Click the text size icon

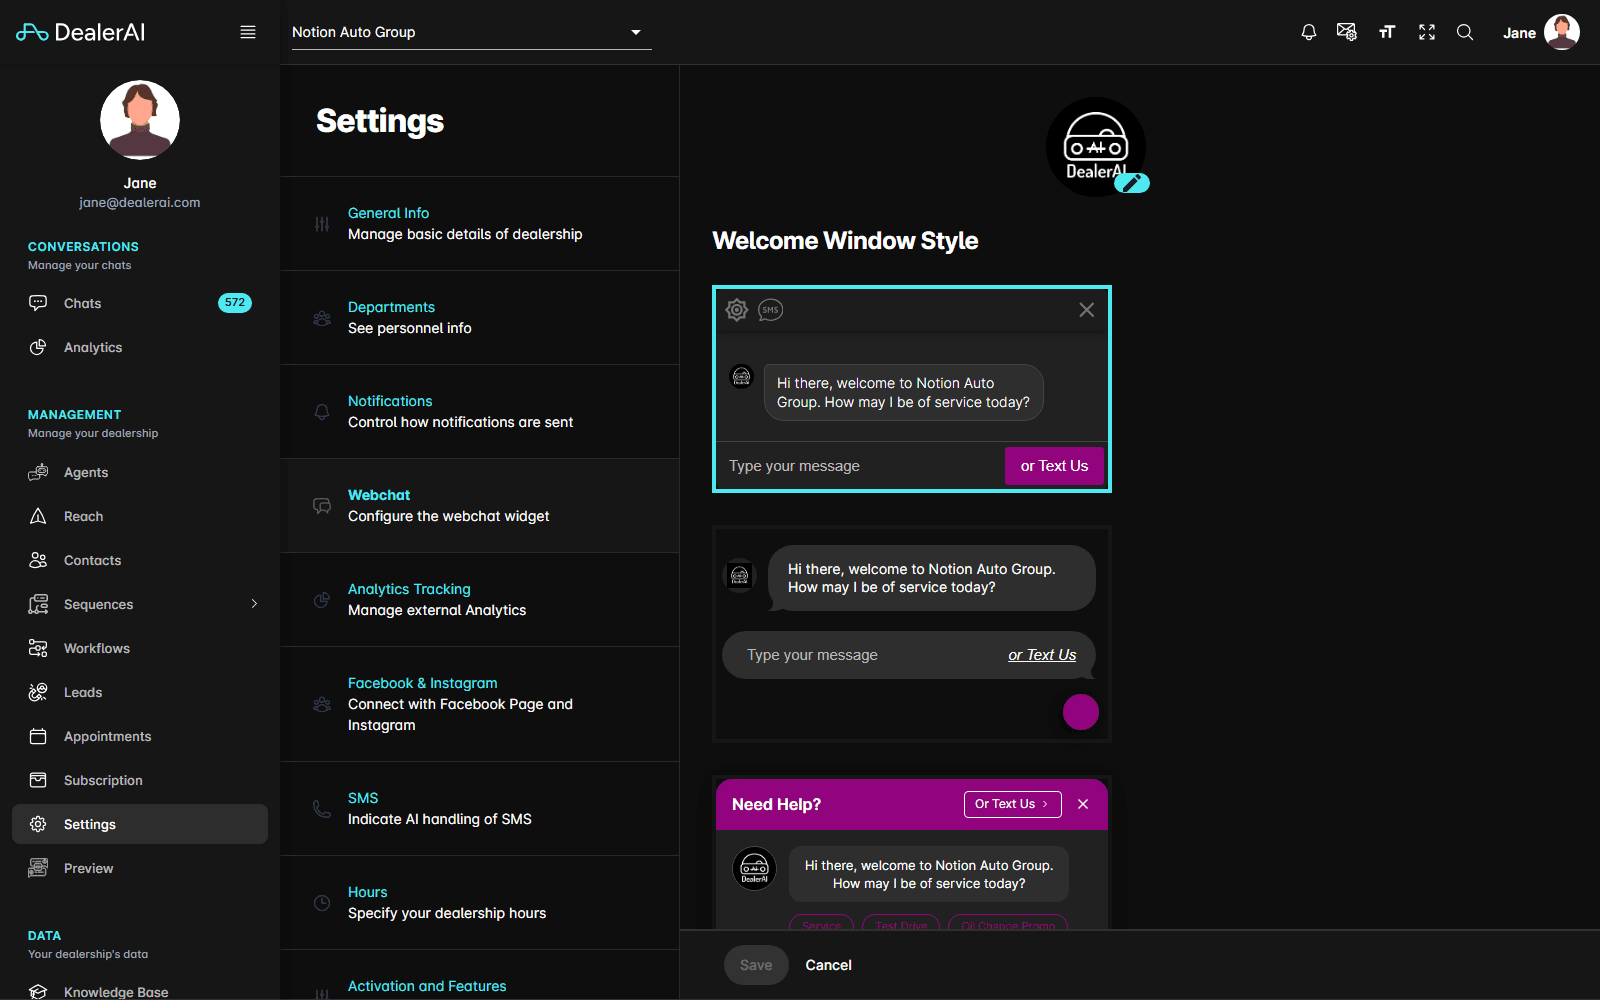point(1387,32)
